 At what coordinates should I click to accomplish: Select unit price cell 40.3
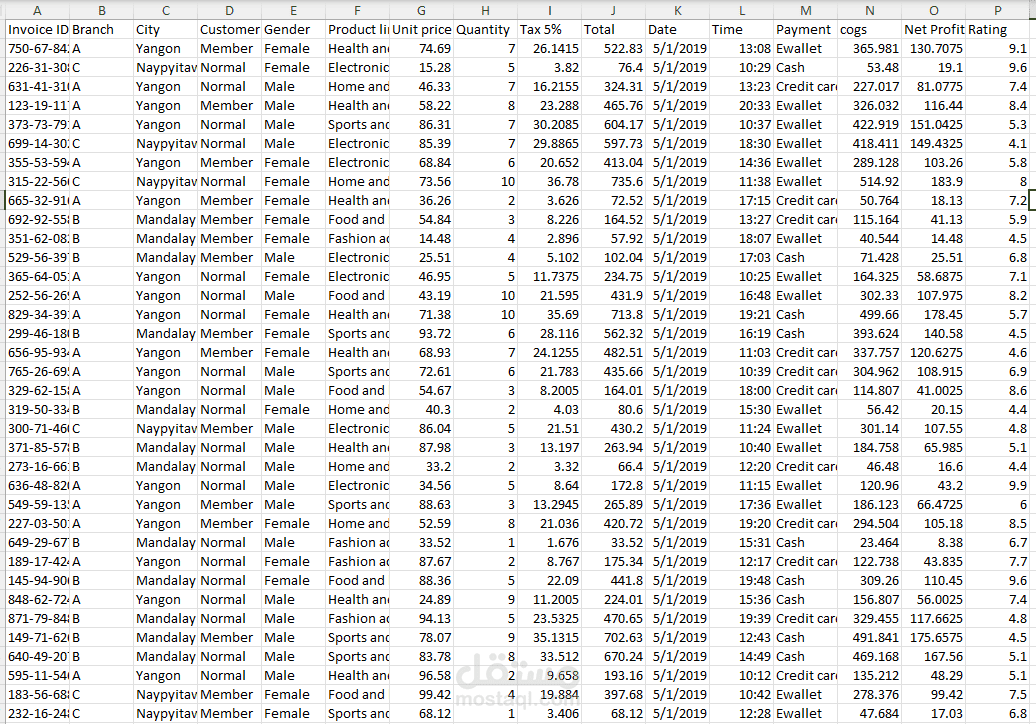pyautogui.click(x=421, y=410)
